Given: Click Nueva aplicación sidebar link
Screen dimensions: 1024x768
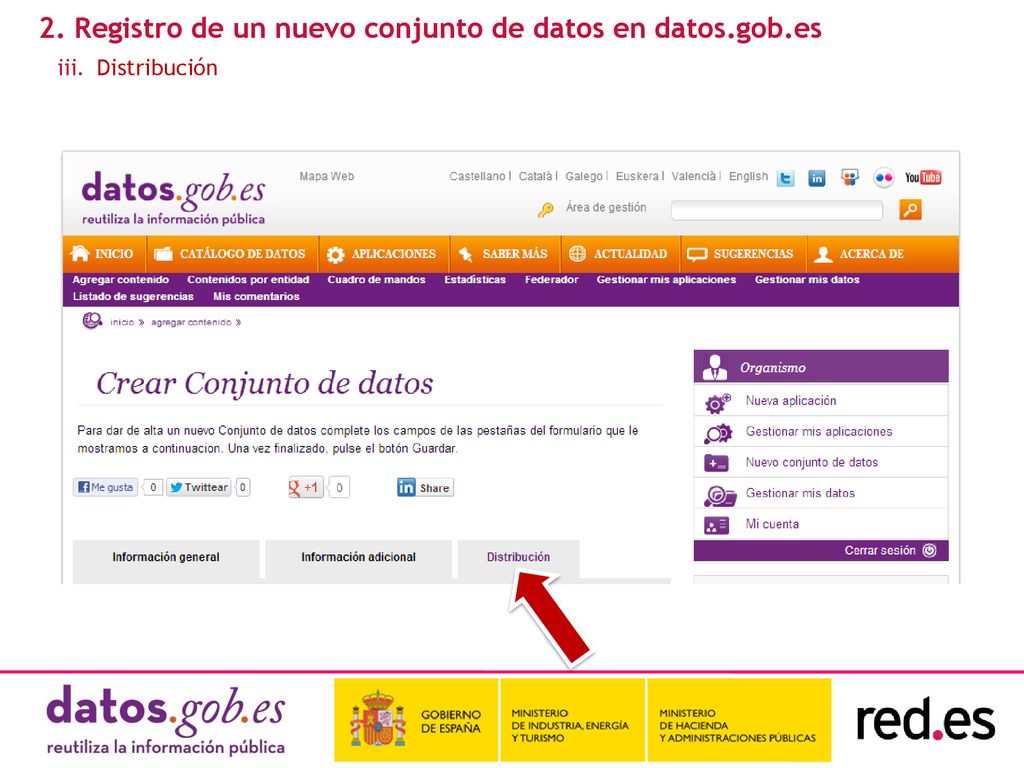Looking at the screenshot, I should (x=791, y=401).
